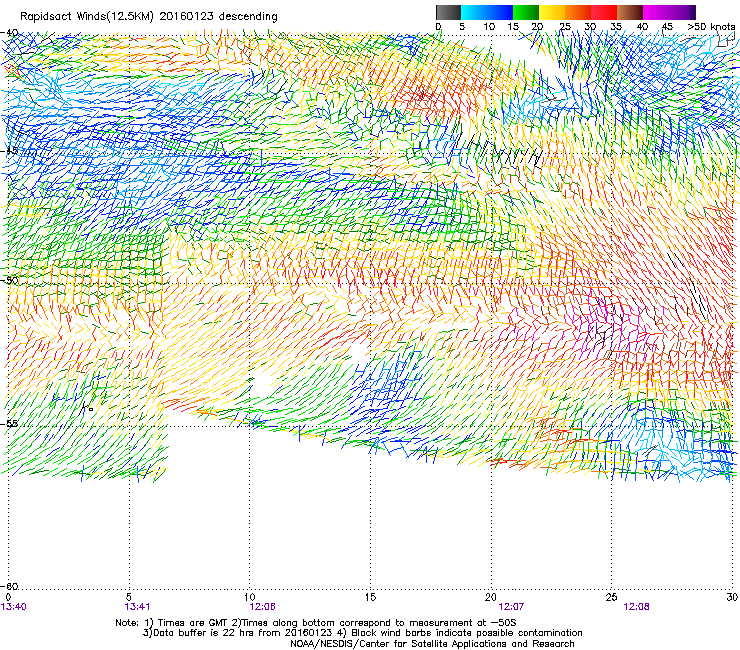Click the dark purple 45-50 knots color bar segment

tap(682, 12)
